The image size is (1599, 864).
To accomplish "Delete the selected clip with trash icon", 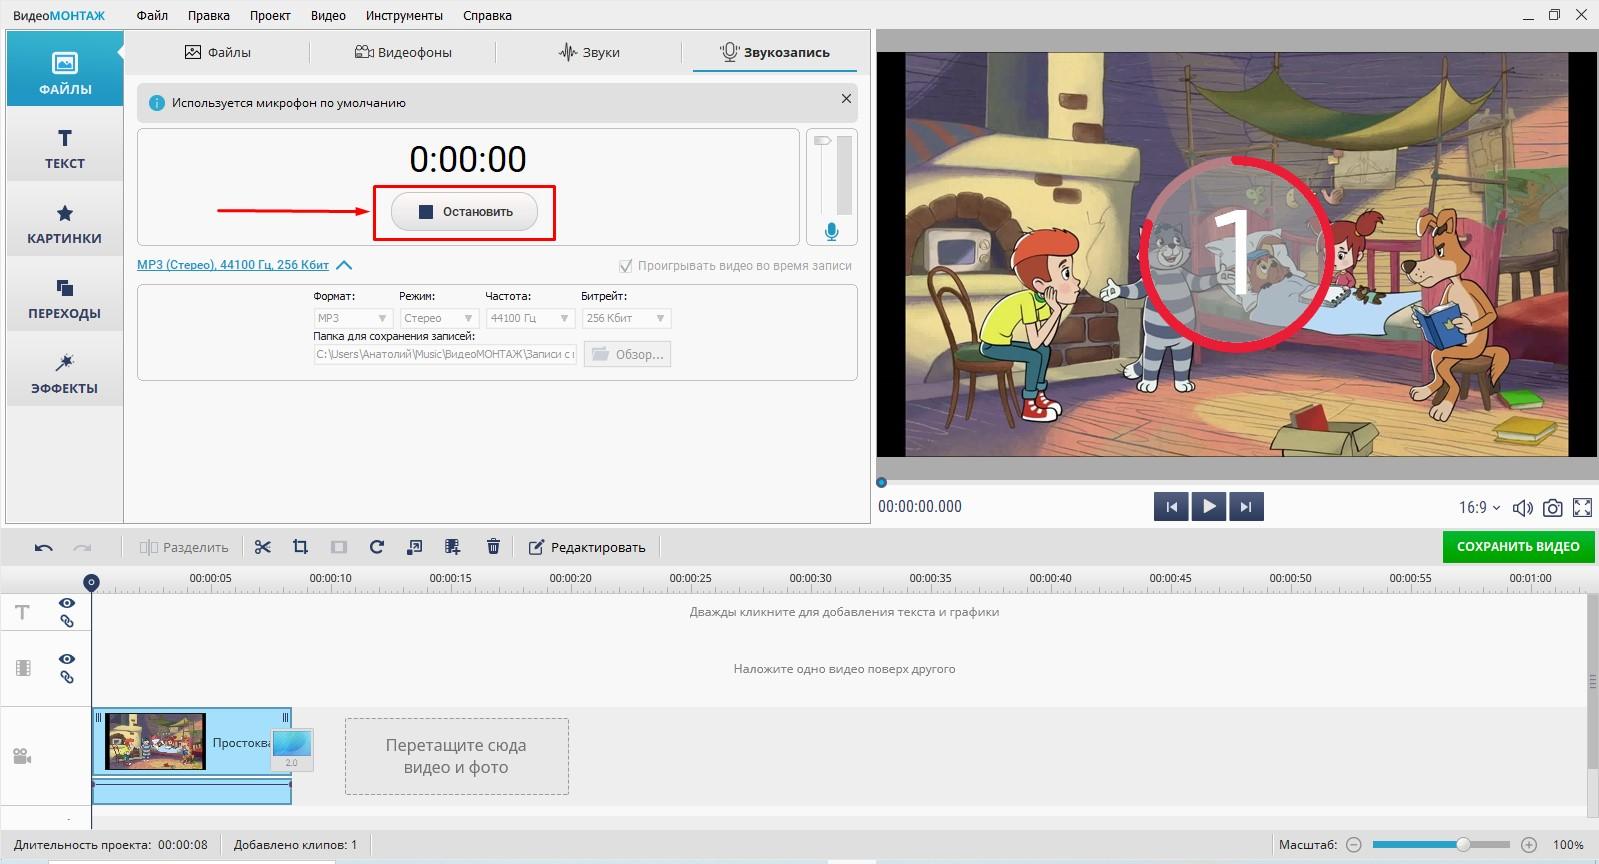I will pos(493,547).
